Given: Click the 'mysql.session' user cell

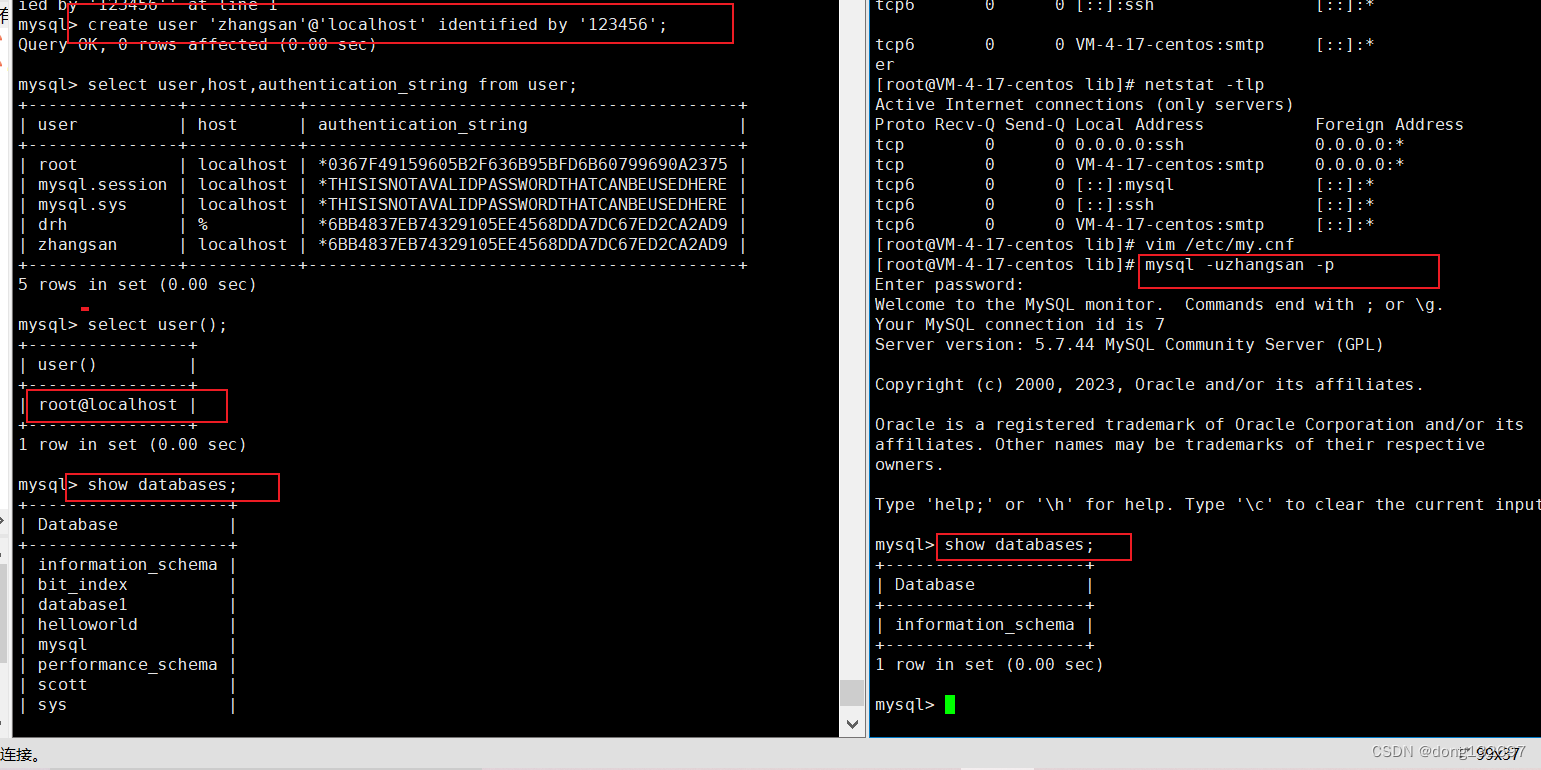Looking at the screenshot, I should pos(102,185).
